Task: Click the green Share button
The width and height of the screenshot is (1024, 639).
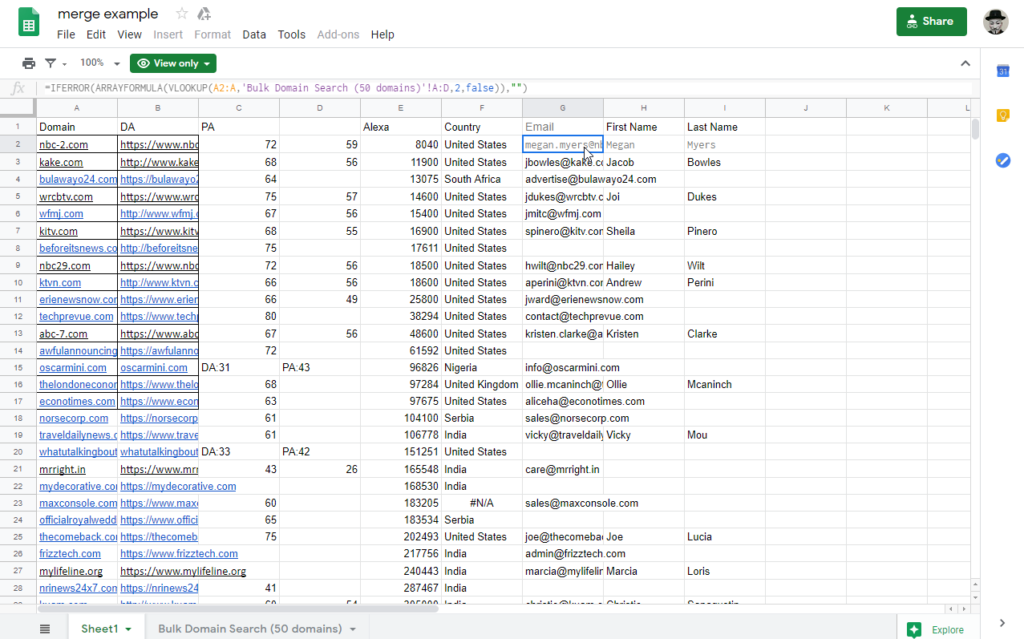Action: tap(931, 21)
